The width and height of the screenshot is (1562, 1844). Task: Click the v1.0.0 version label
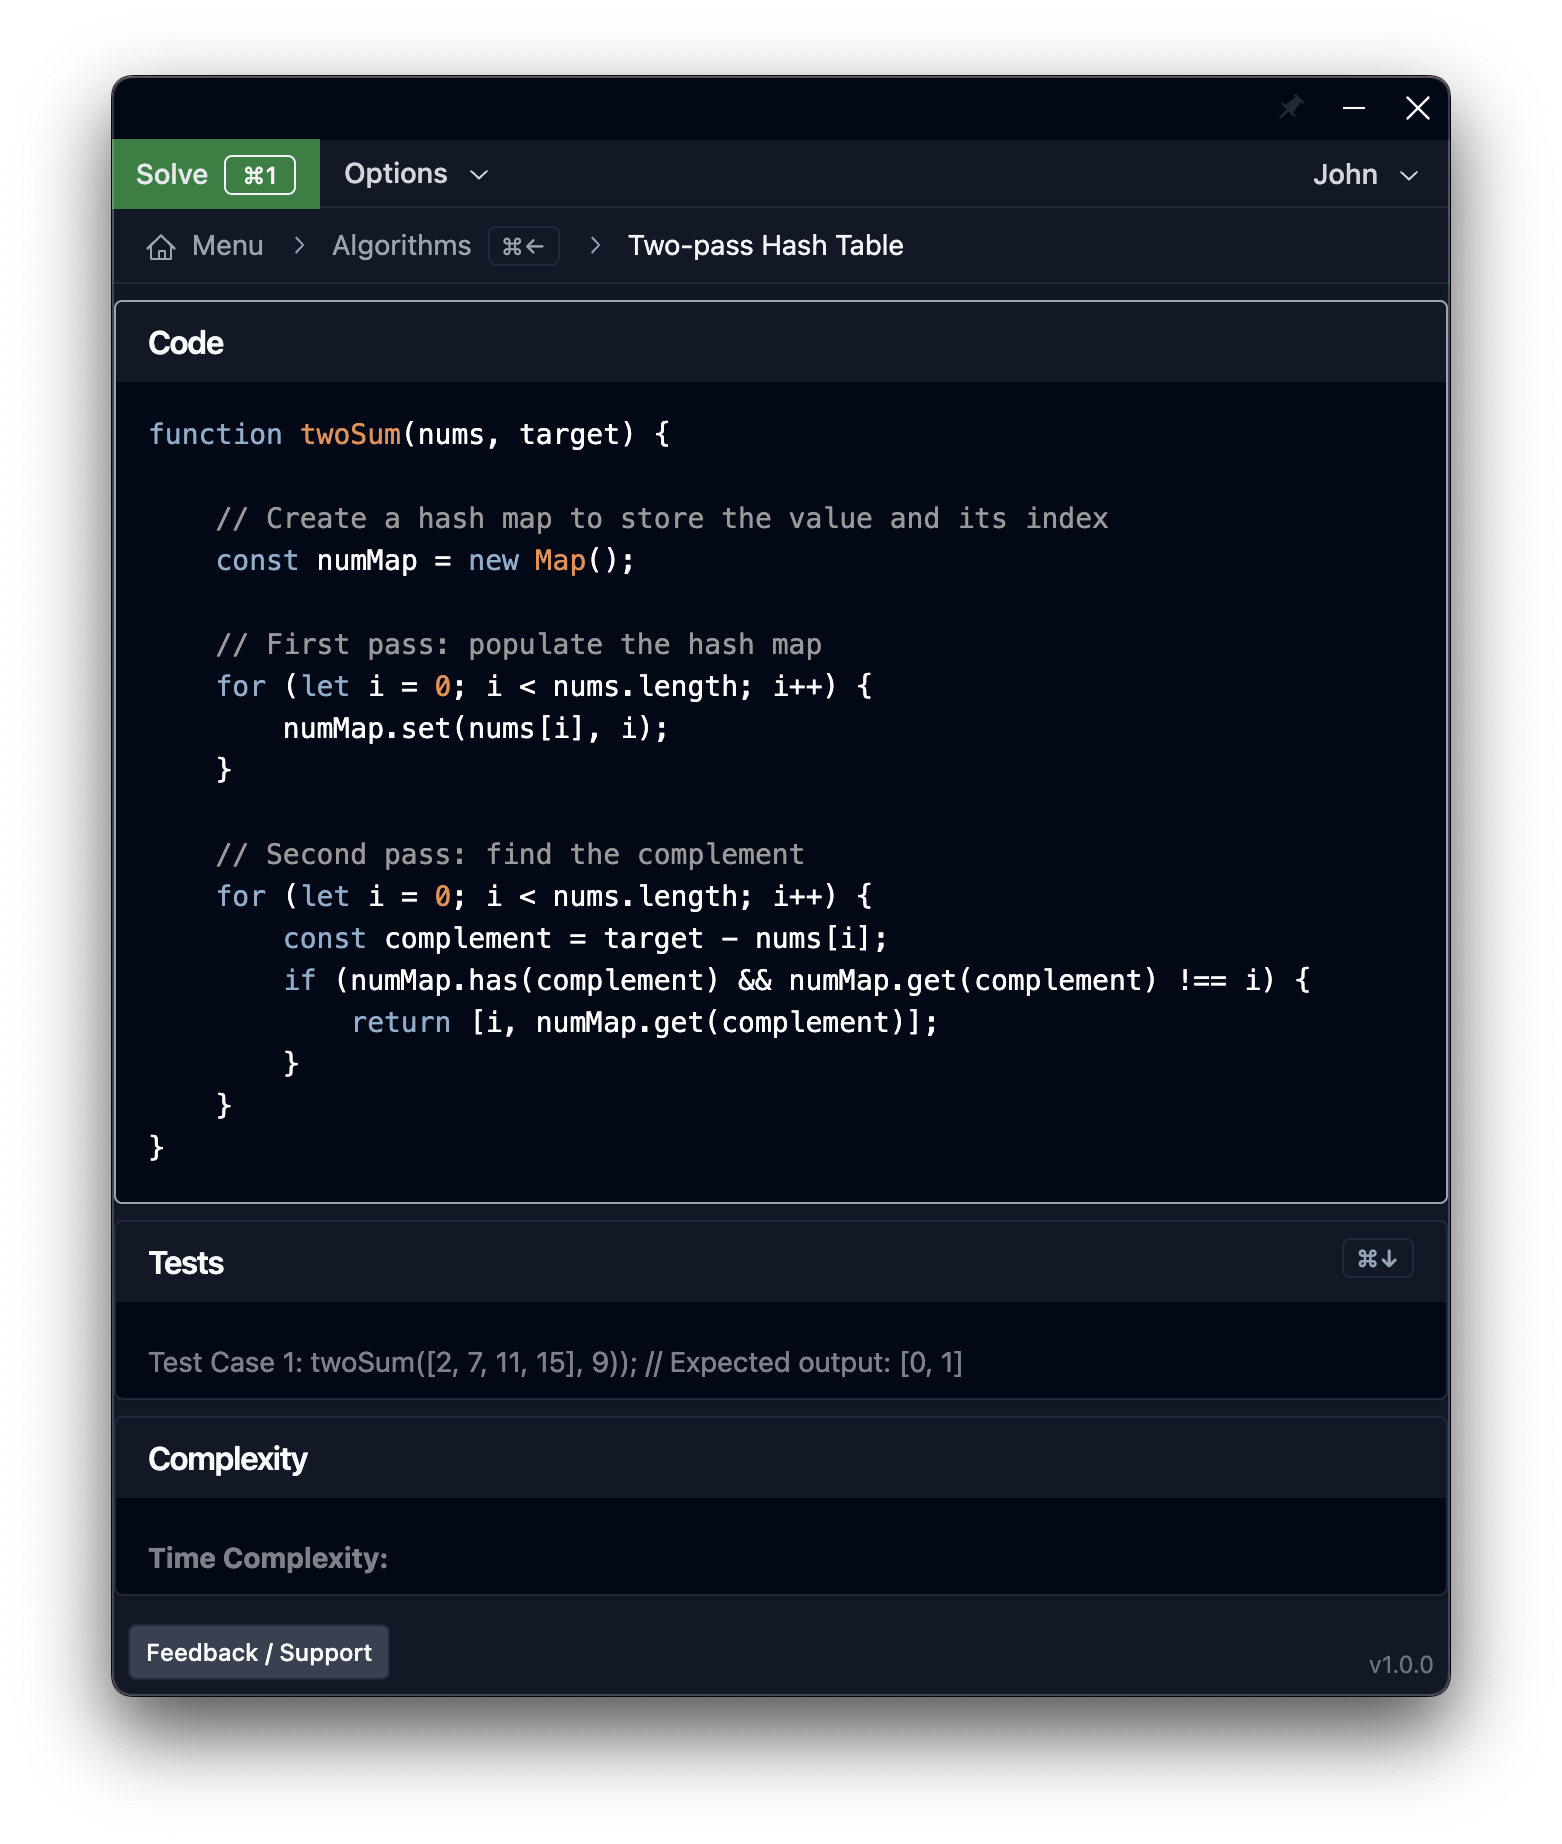pyautogui.click(x=1400, y=1664)
